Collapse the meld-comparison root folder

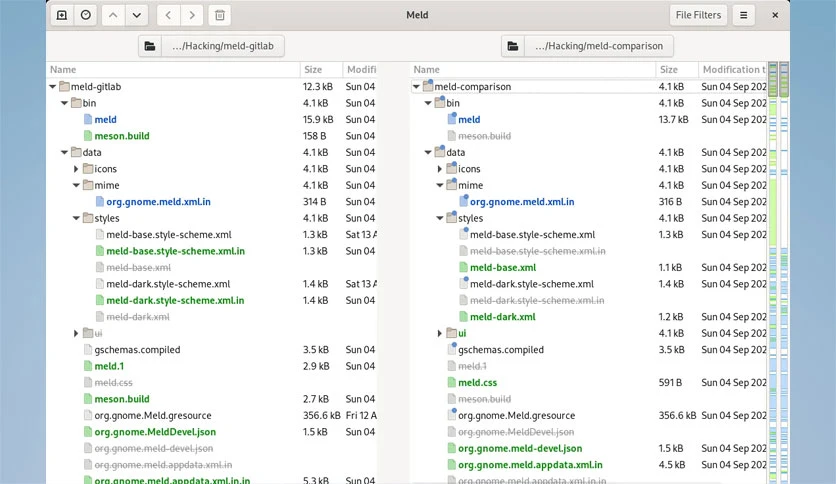click(x=416, y=86)
